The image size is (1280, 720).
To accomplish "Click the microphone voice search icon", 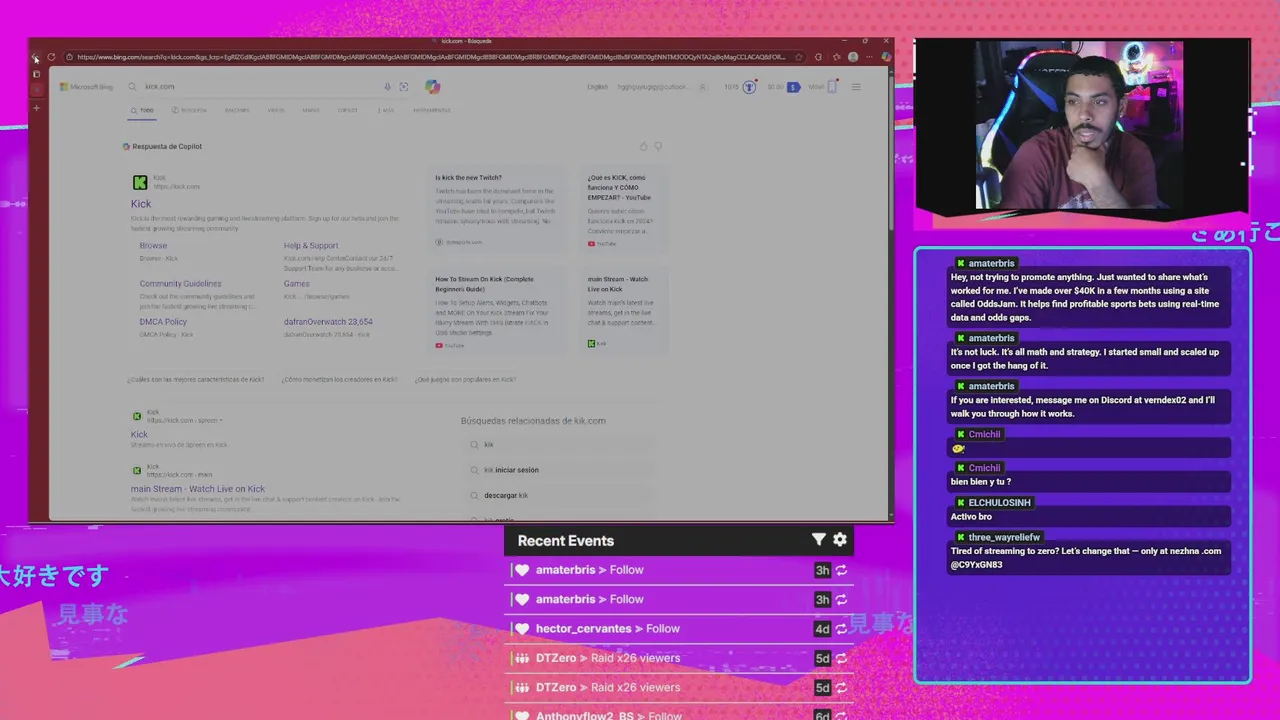I will tap(387, 87).
